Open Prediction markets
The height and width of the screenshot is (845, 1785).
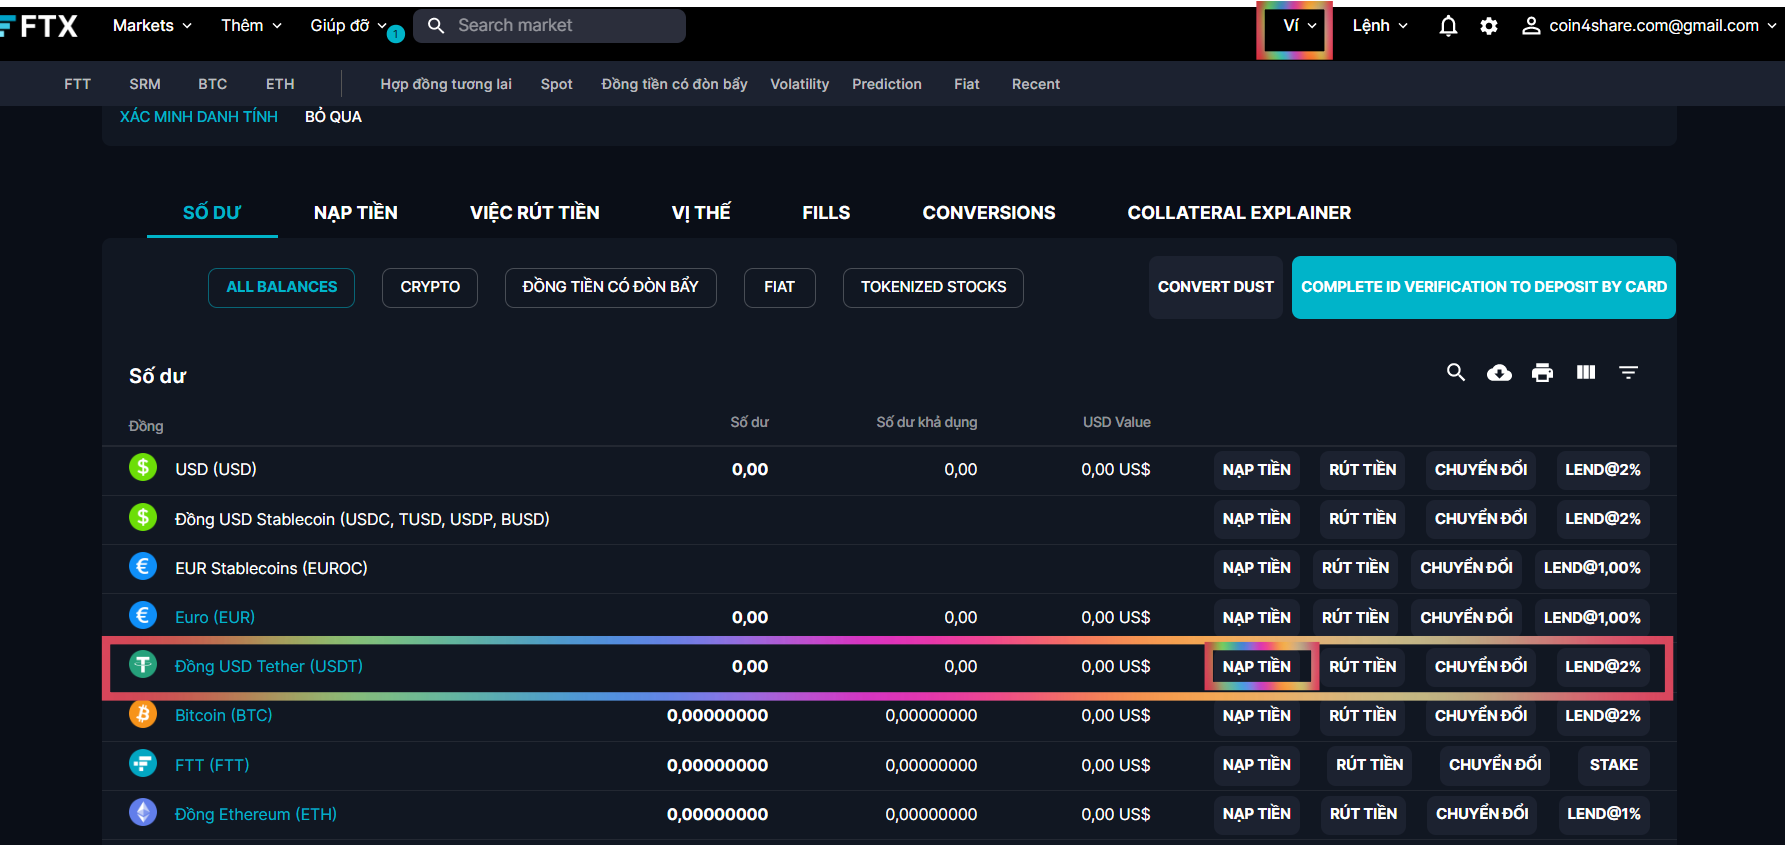887,84
